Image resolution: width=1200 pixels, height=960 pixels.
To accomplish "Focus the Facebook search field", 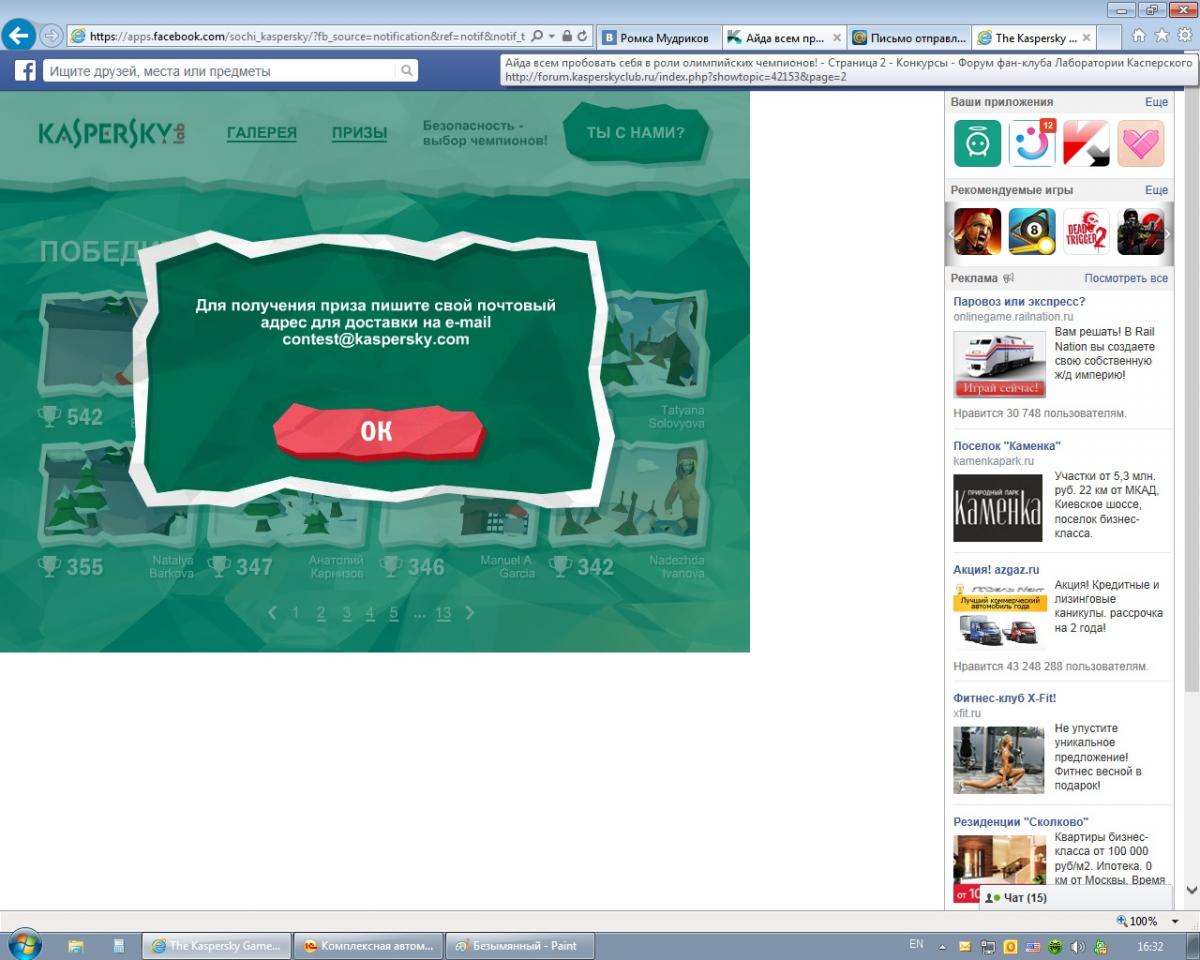I will 220,71.
